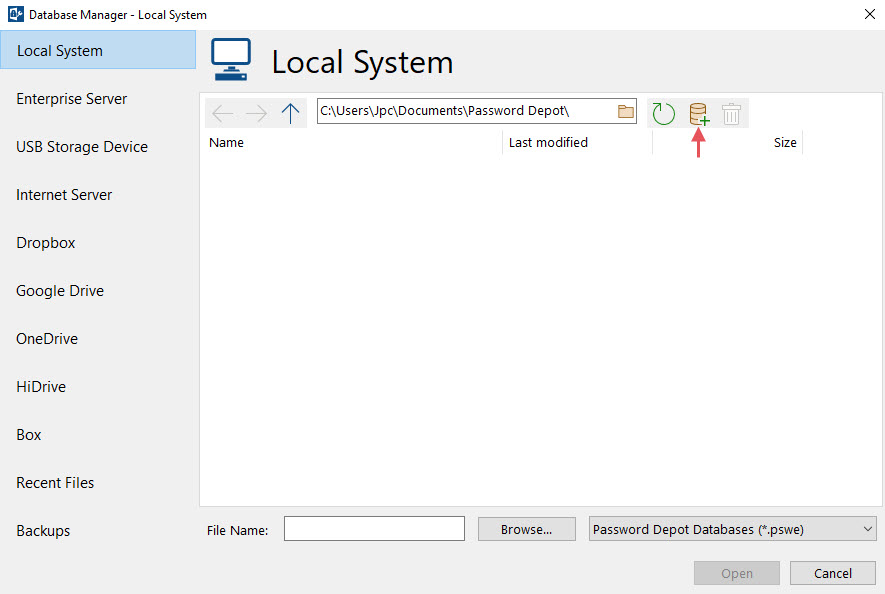Click the Local System computer icon
This screenshot has width=885, height=594.
tap(231, 59)
